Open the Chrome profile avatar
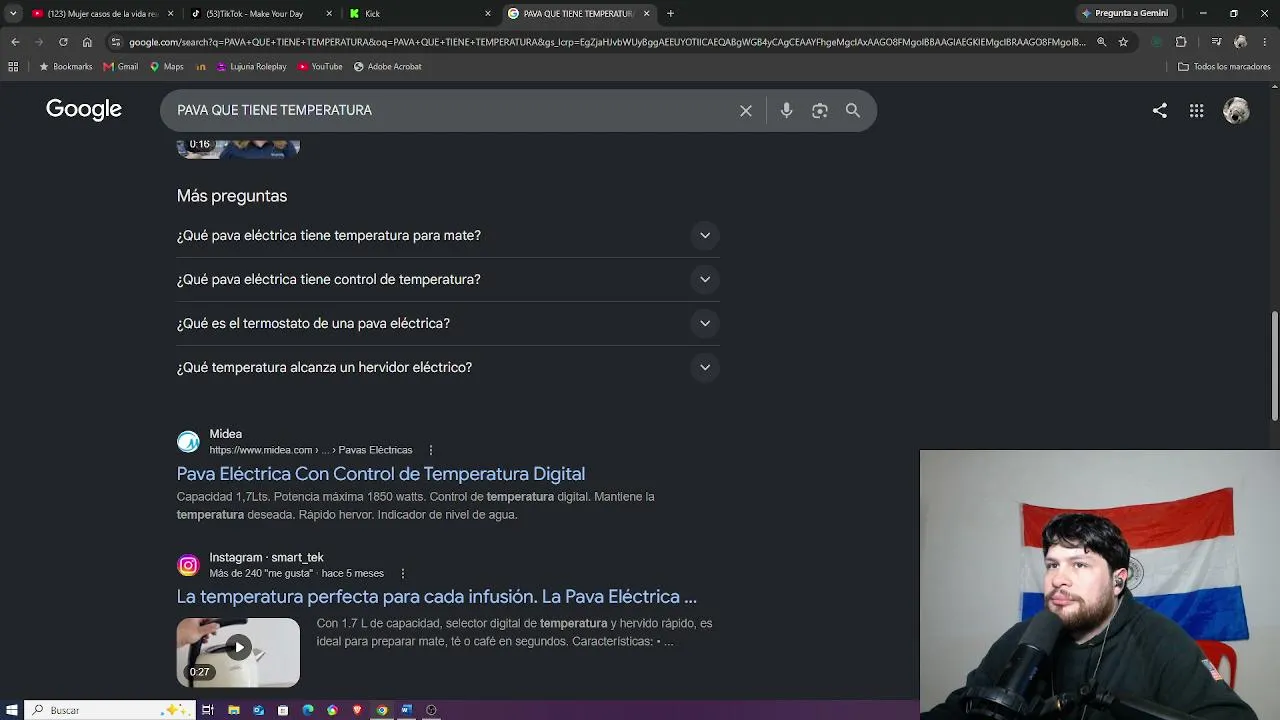The height and width of the screenshot is (720, 1280). click(x=1240, y=42)
